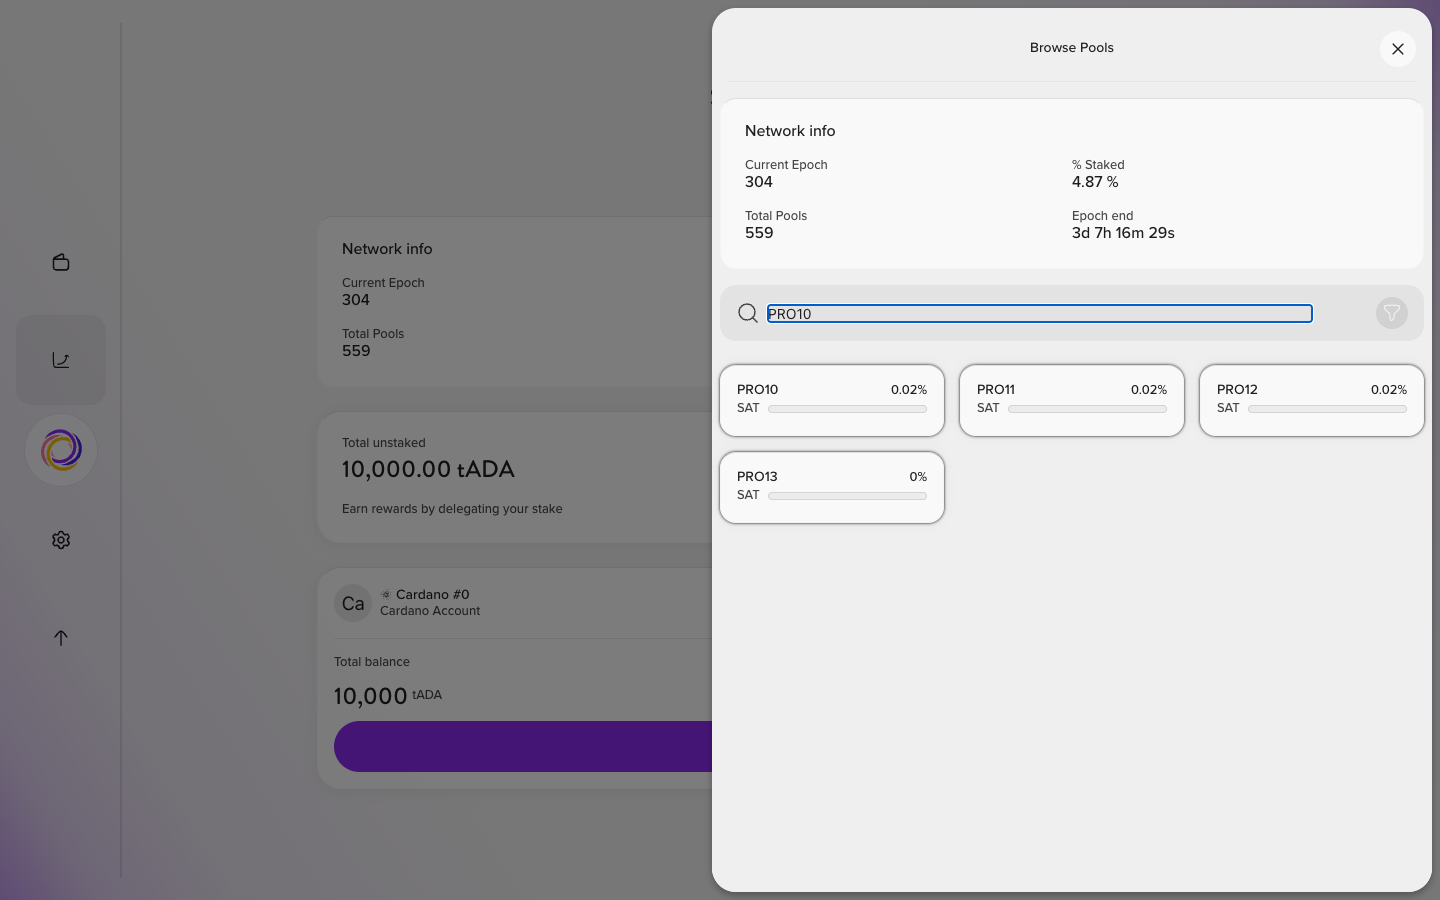The width and height of the screenshot is (1440, 900).
Task: Select the PRO12 stake pool card
Action: point(1312,400)
